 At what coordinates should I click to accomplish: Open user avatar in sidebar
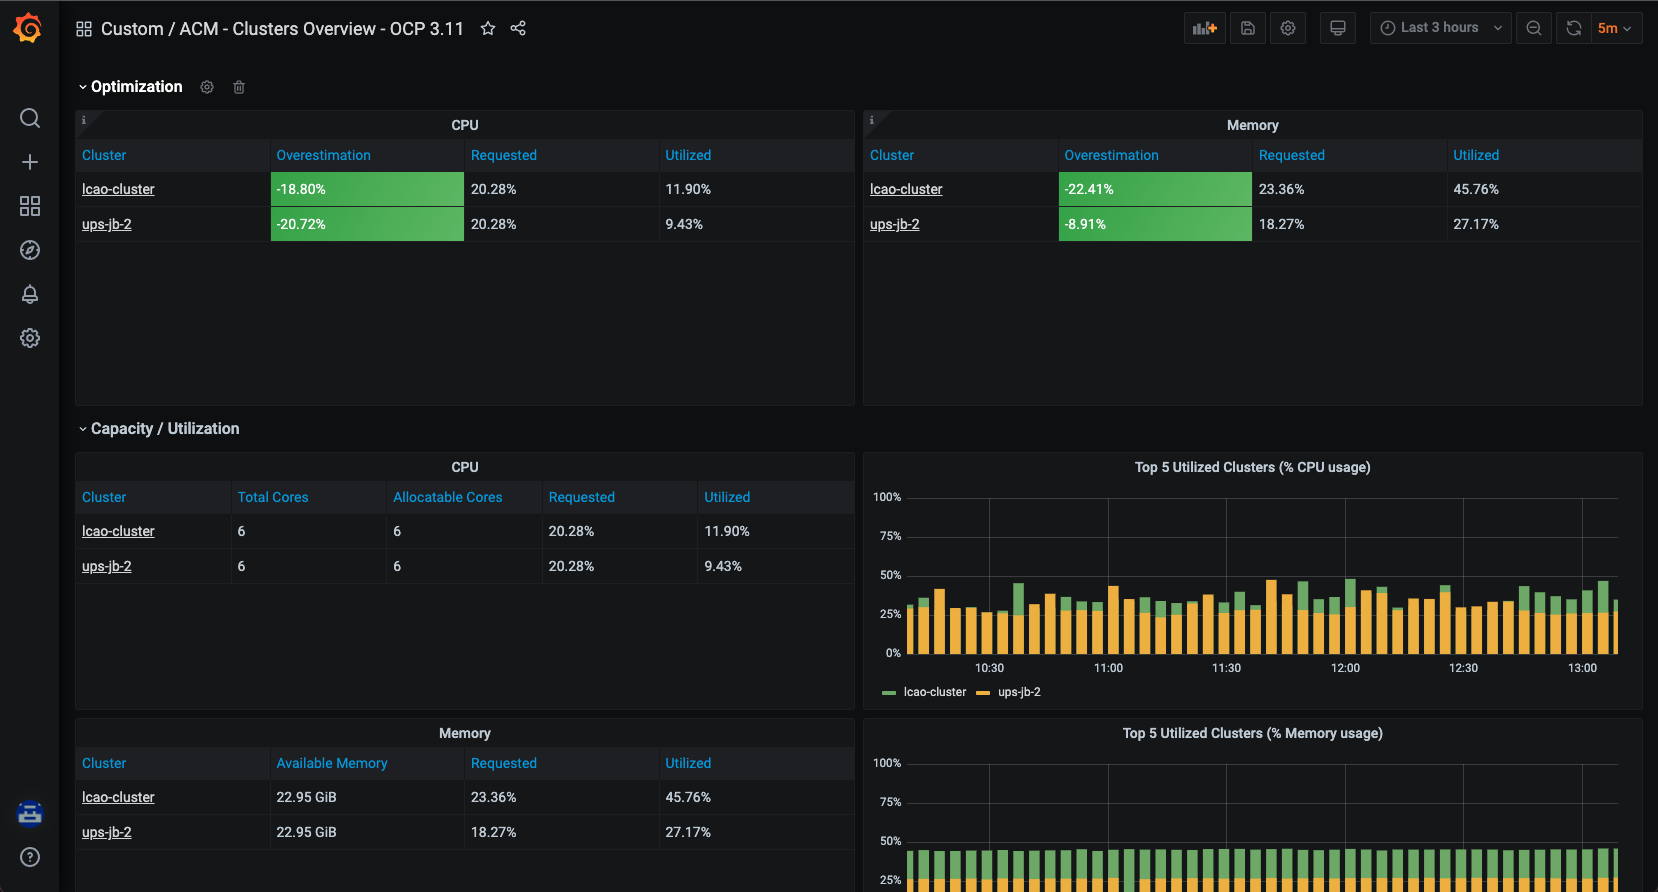pos(30,814)
